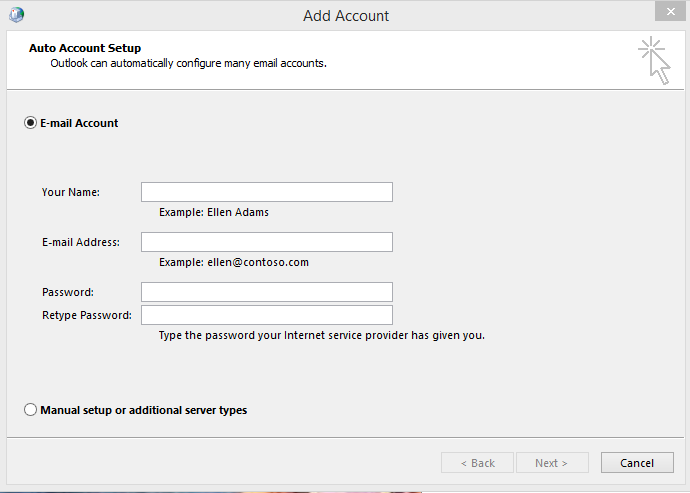Choose Manual setup or additional server types
Image resolution: width=690 pixels, height=493 pixels.
coord(31,410)
